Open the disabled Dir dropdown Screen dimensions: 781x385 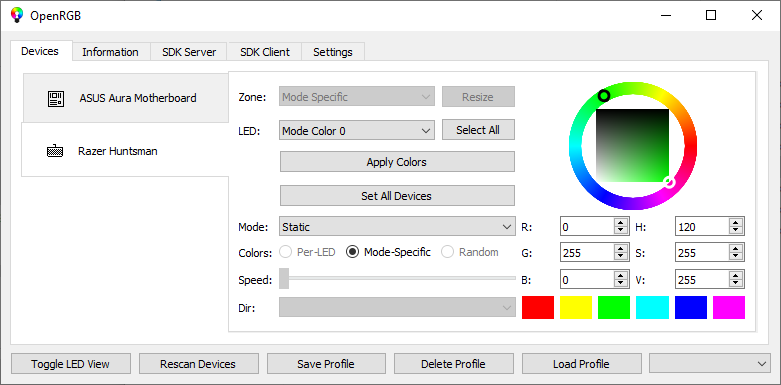[397, 307]
